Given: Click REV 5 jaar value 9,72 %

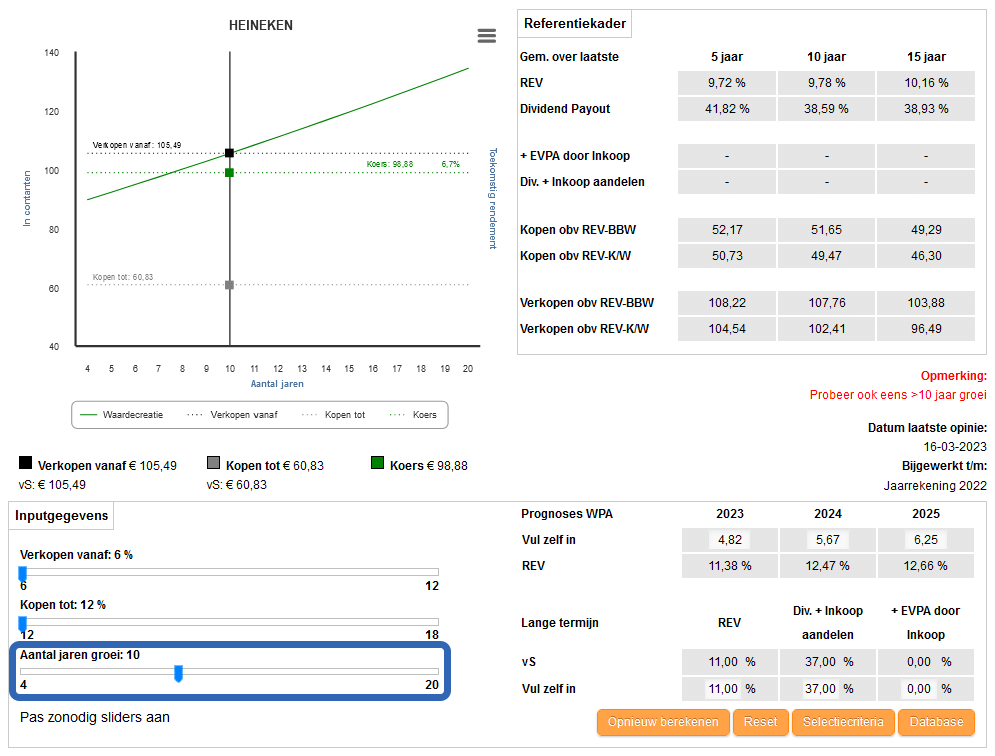Looking at the screenshot, I should coord(727,83).
